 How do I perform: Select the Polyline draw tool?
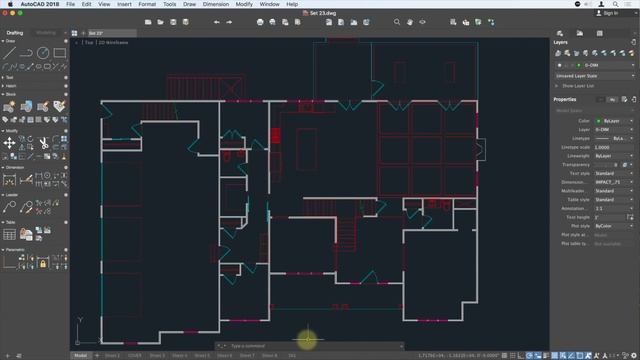(26, 53)
